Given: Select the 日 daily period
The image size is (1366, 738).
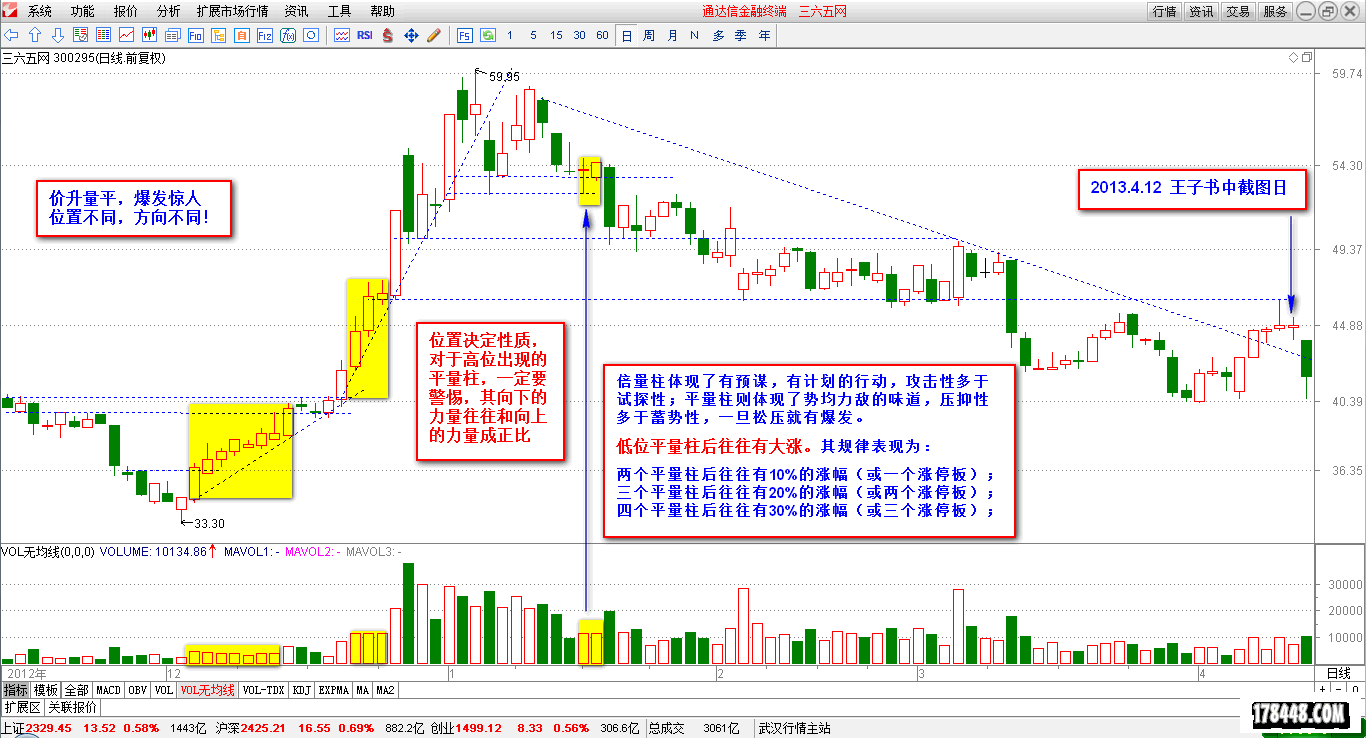Looking at the screenshot, I should [627, 35].
